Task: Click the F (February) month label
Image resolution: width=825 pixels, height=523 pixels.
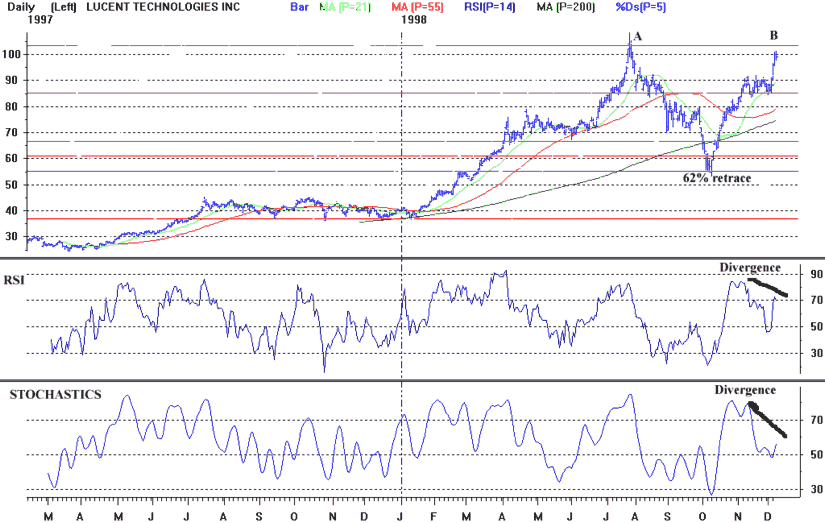Action: (x=434, y=517)
